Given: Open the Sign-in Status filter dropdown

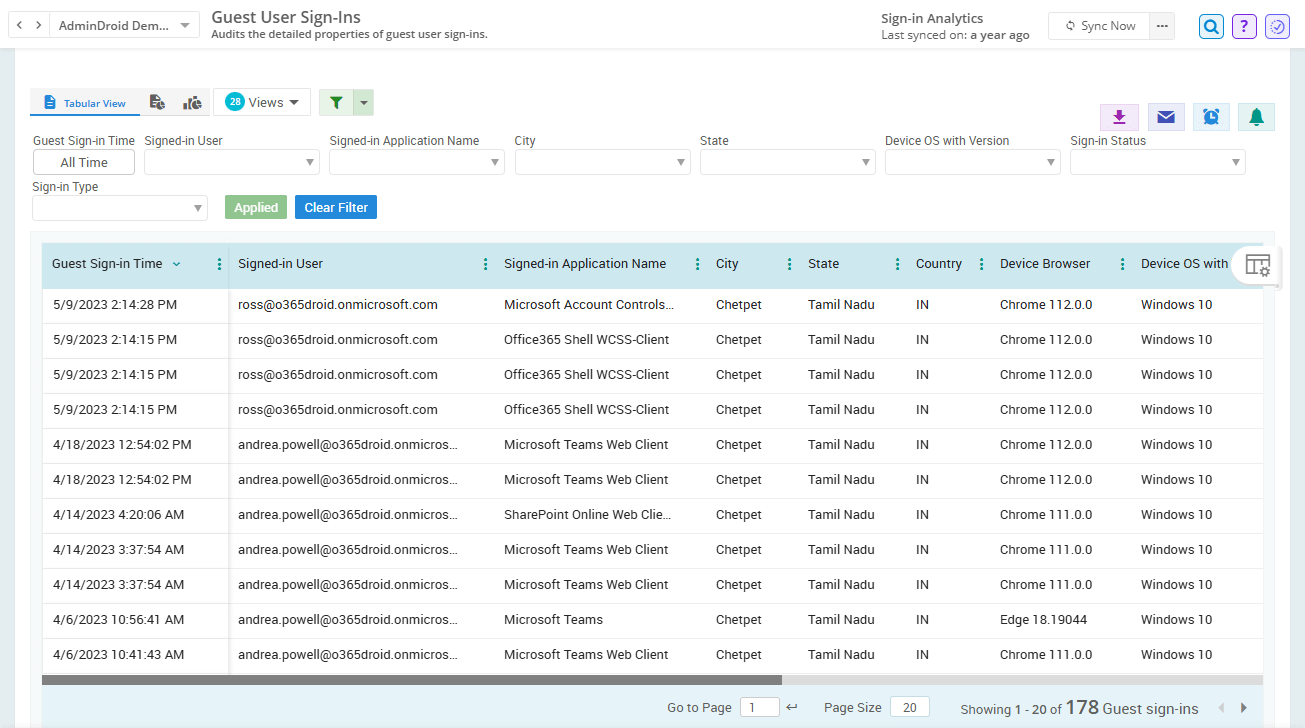Looking at the screenshot, I should click(x=1157, y=162).
